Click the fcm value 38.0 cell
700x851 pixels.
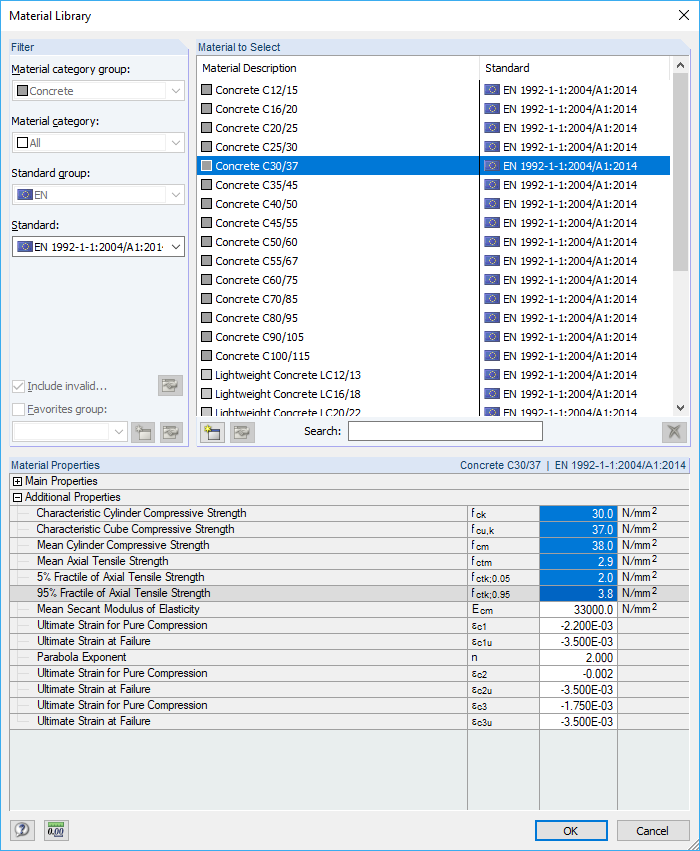click(578, 545)
